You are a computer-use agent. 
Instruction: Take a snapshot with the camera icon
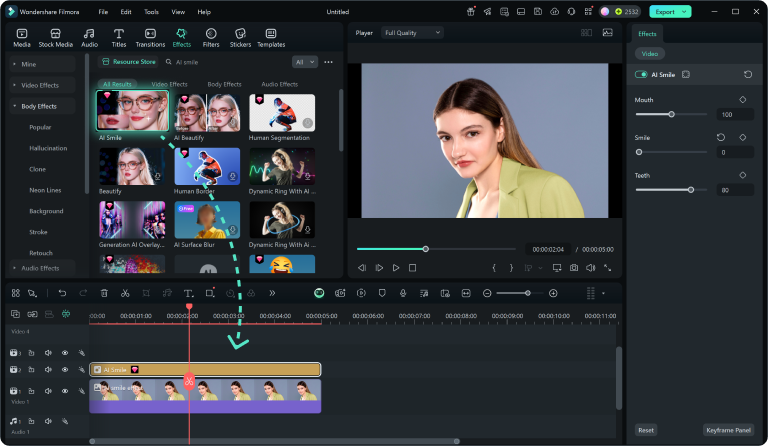pyautogui.click(x=574, y=268)
